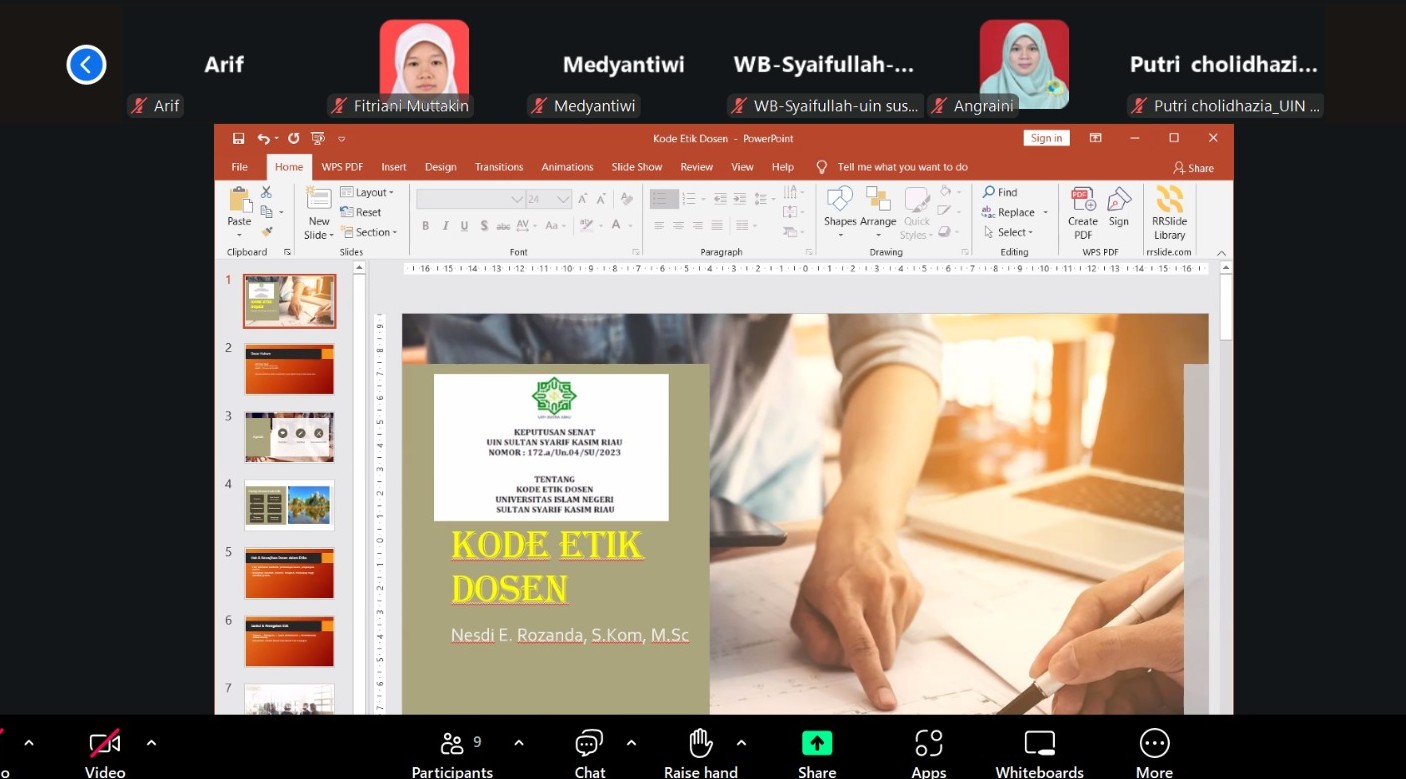Image resolution: width=1406 pixels, height=779 pixels.
Task: Click Replace in the Editing group
Action: pyautogui.click(x=1015, y=212)
